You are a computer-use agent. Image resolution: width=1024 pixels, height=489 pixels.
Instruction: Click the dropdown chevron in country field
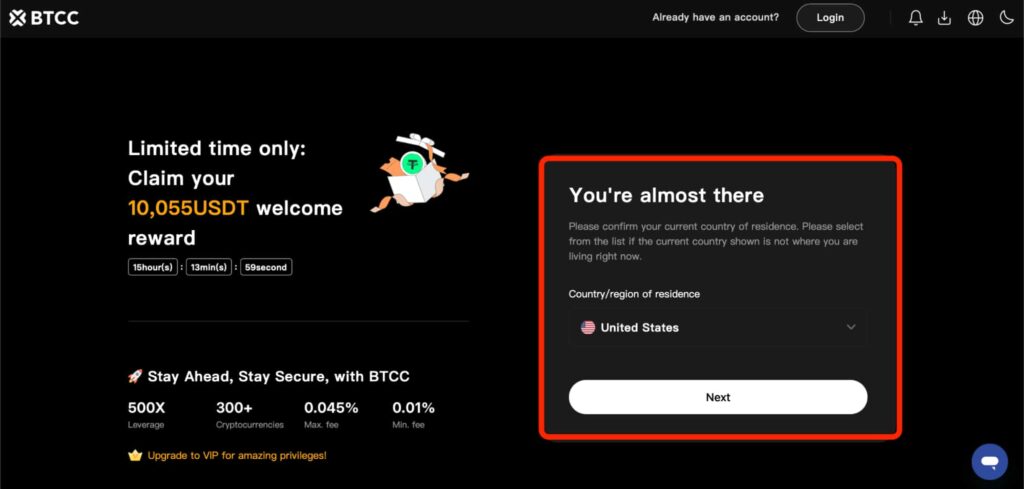click(850, 327)
